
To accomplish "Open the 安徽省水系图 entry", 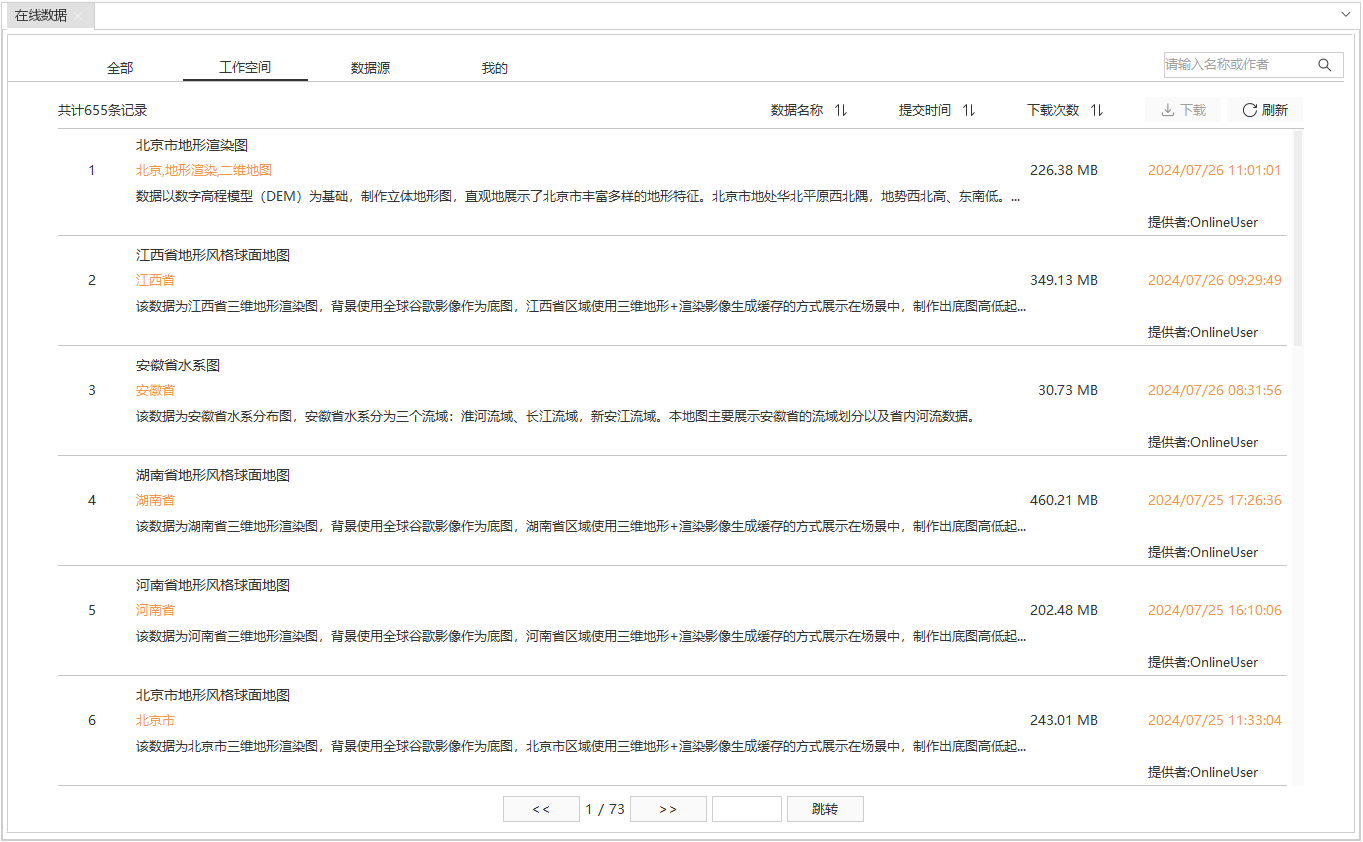I will pos(178,365).
